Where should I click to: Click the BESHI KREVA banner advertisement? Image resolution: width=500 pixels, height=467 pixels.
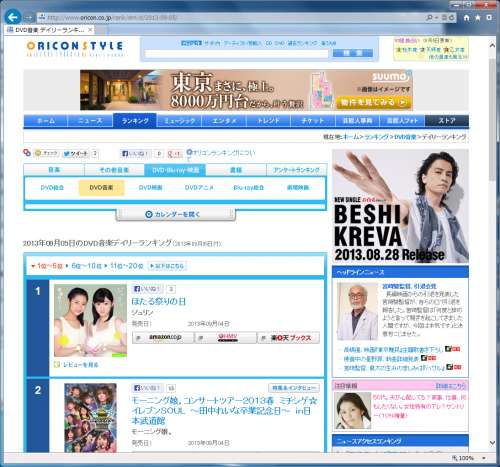point(400,206)
